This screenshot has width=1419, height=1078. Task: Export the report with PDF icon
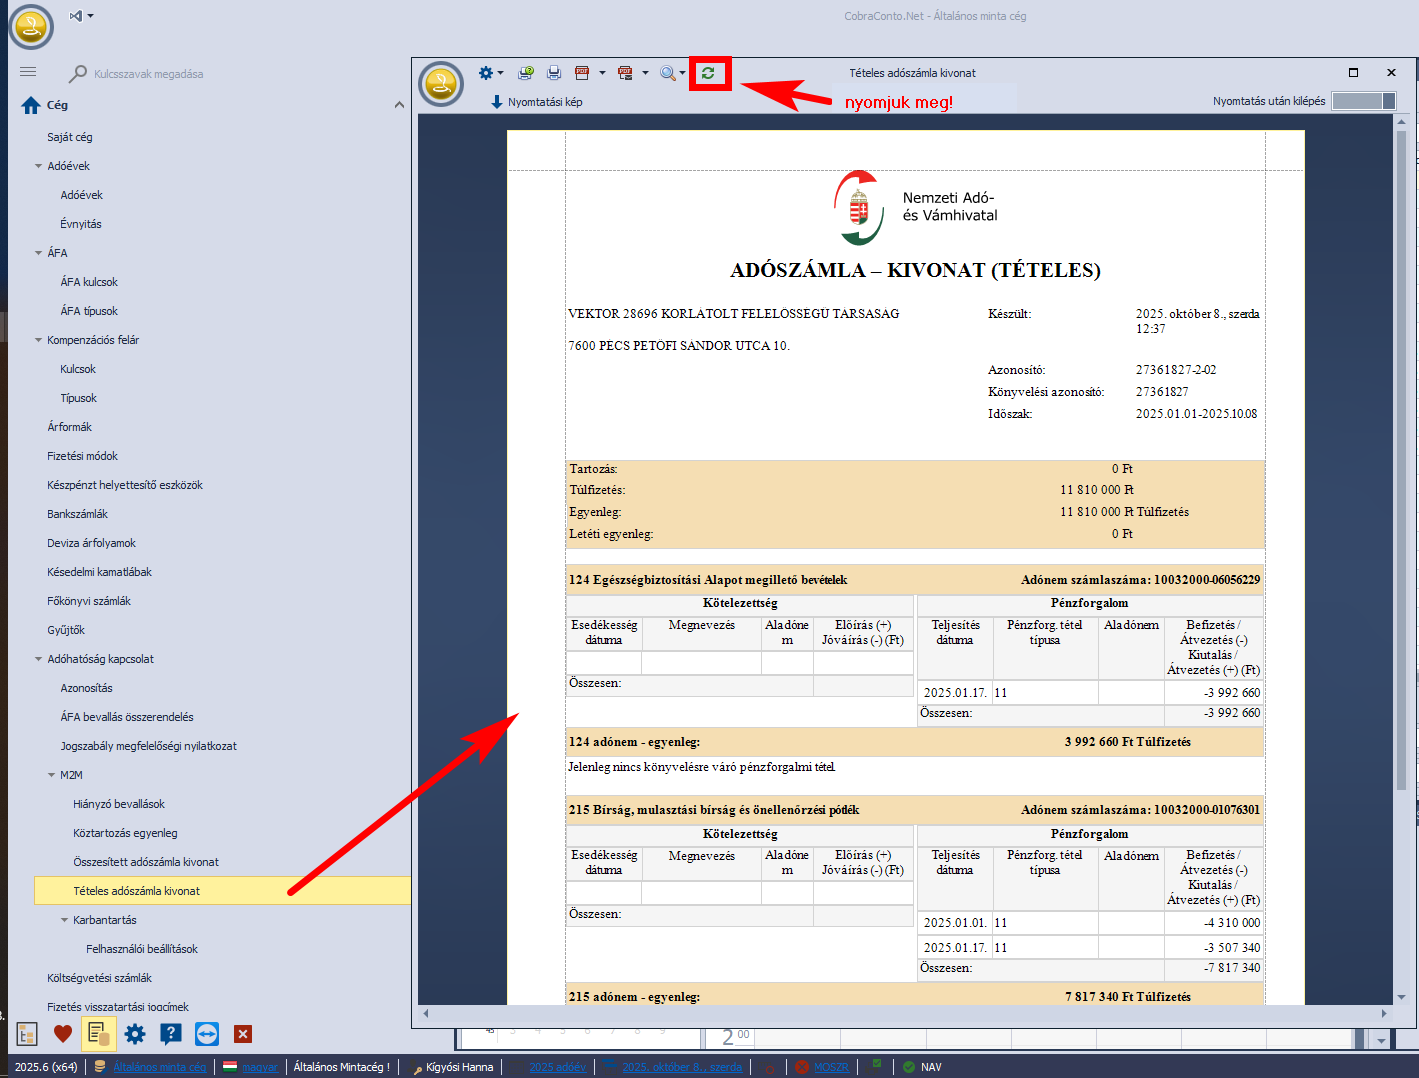point(582,73)
